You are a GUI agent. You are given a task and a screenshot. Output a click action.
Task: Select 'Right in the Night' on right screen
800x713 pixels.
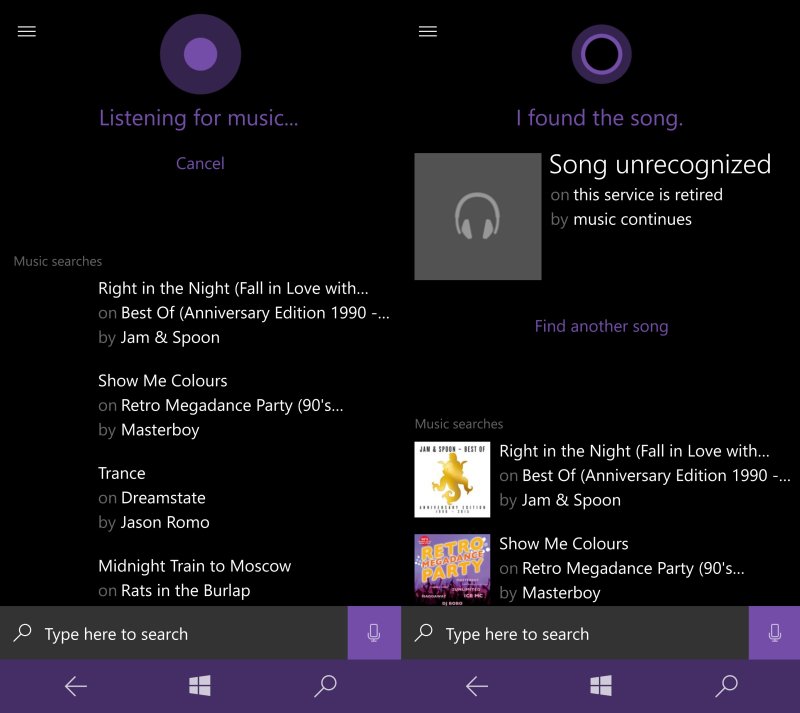(x=634, y=451)
